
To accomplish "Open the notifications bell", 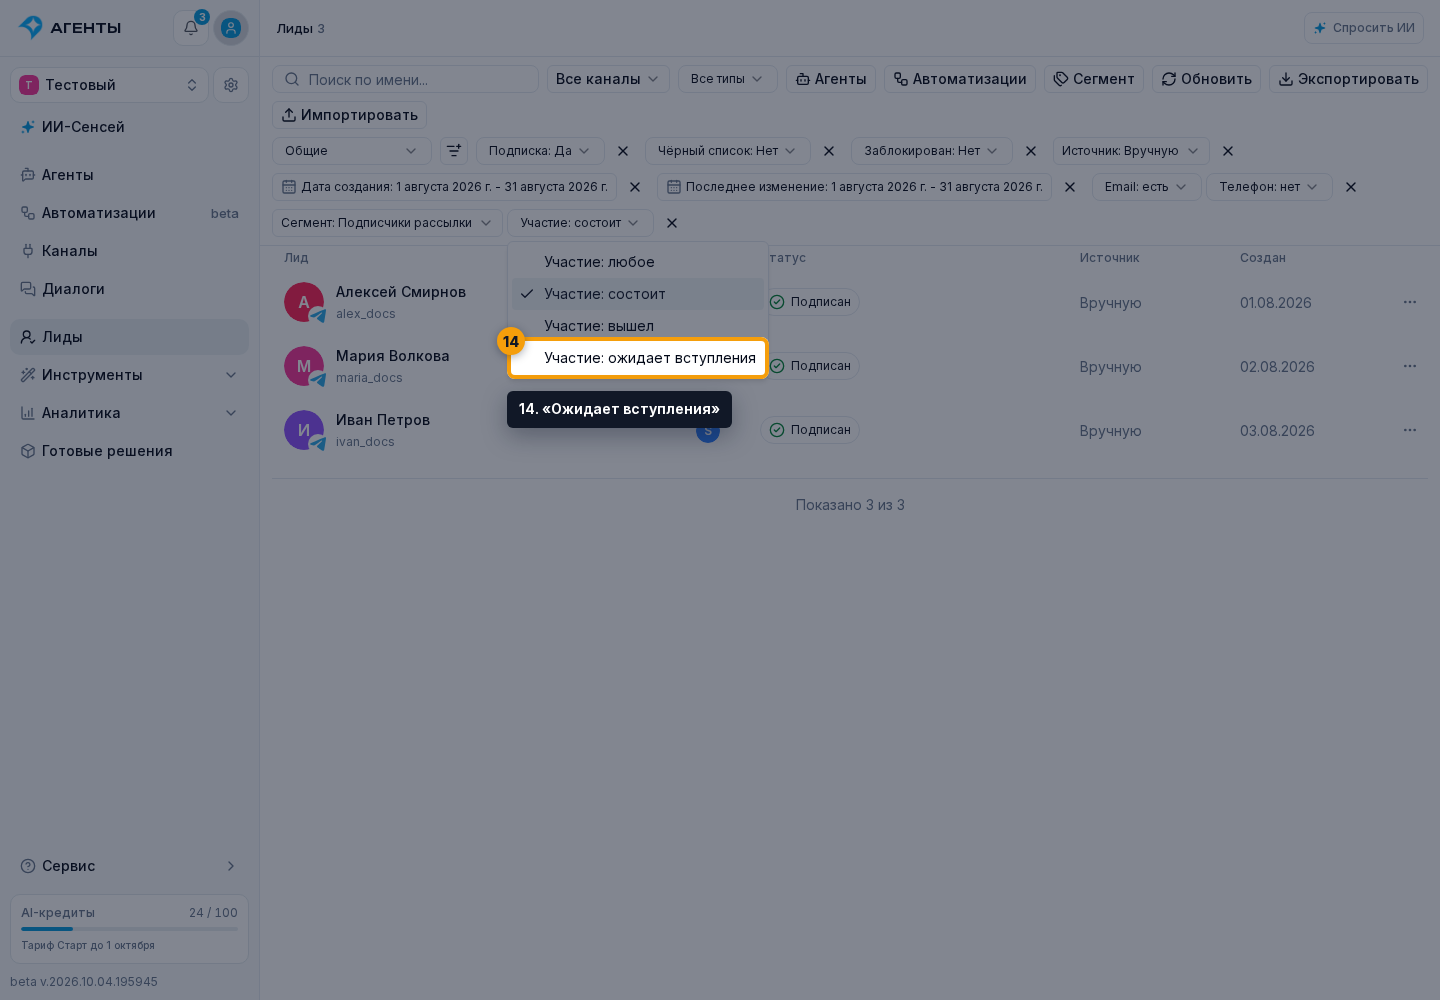I will coord(191,28).
